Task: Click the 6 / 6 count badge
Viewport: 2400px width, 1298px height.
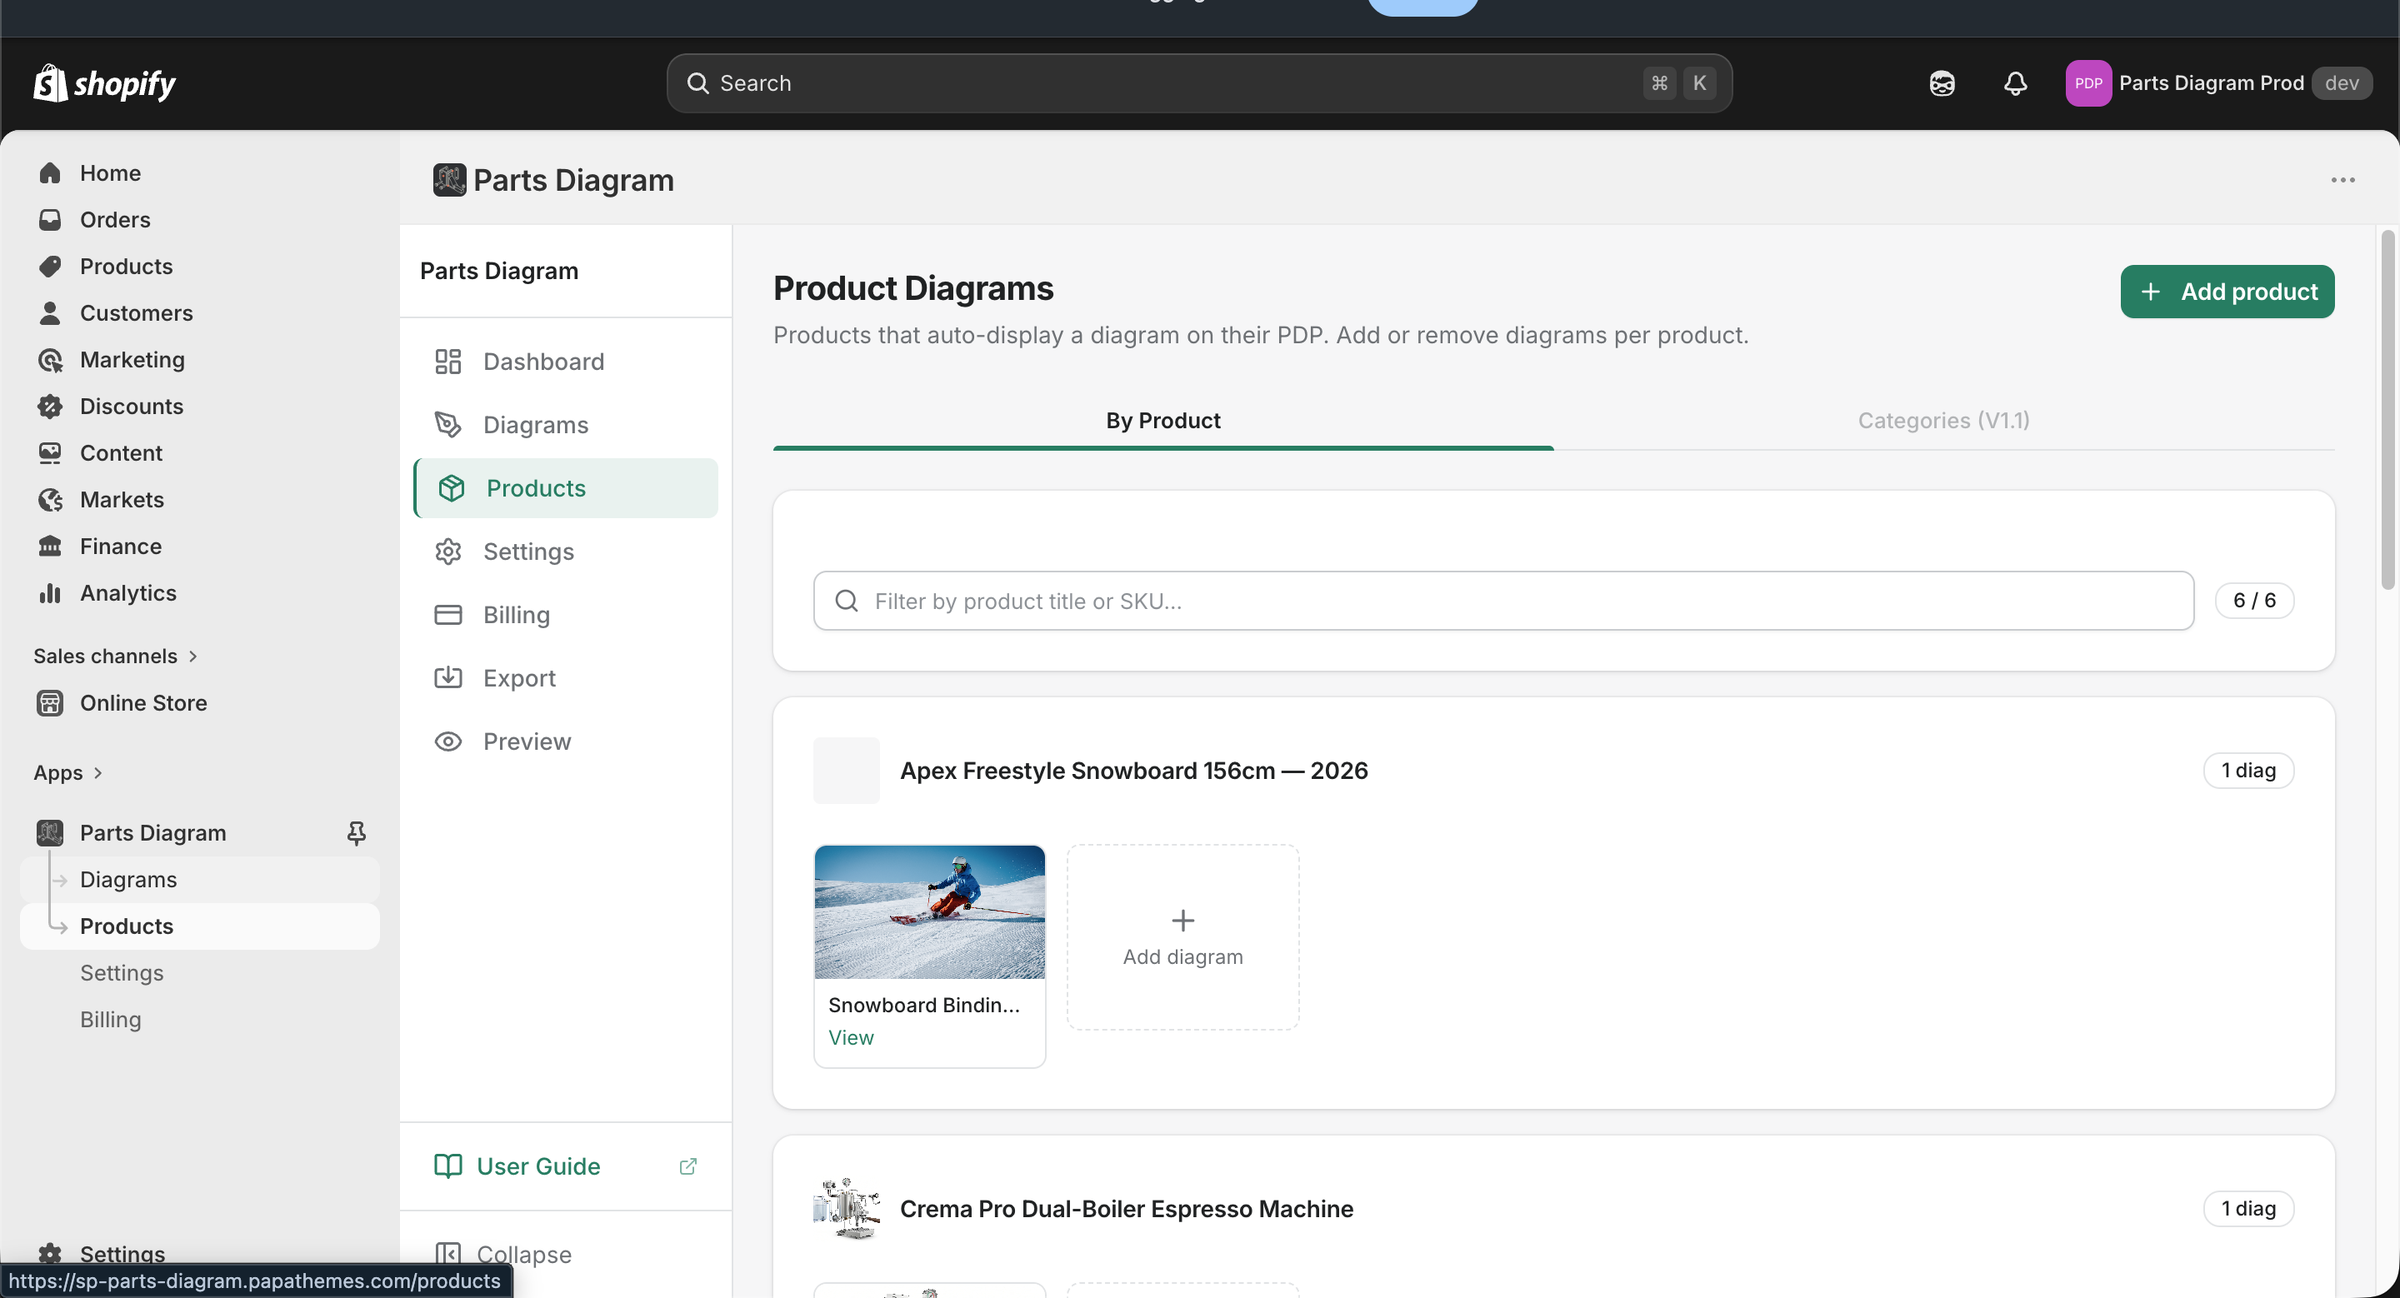Action: click(x=2254, y=600)
